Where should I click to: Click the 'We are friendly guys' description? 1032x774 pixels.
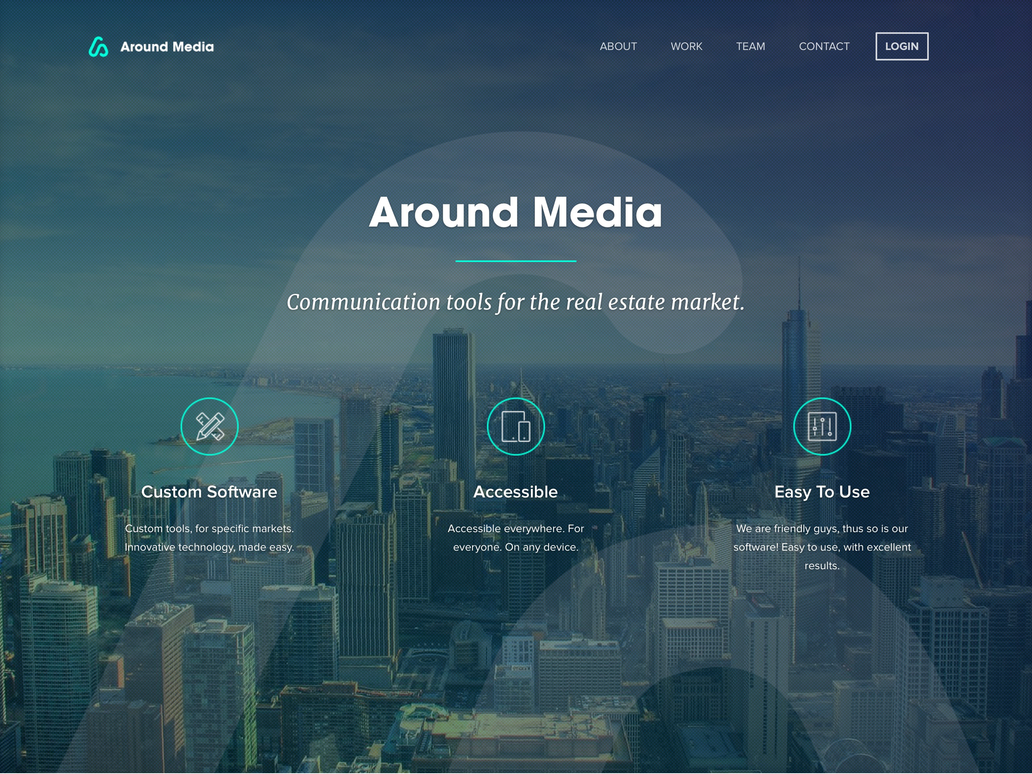pos(822,547)
